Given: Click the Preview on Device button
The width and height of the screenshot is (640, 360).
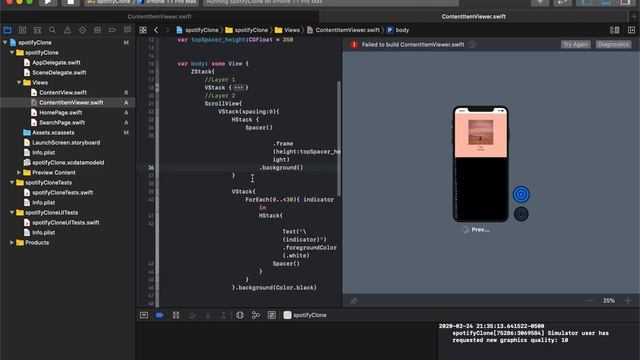Looking at the screenshot, I should coord(521,214).
